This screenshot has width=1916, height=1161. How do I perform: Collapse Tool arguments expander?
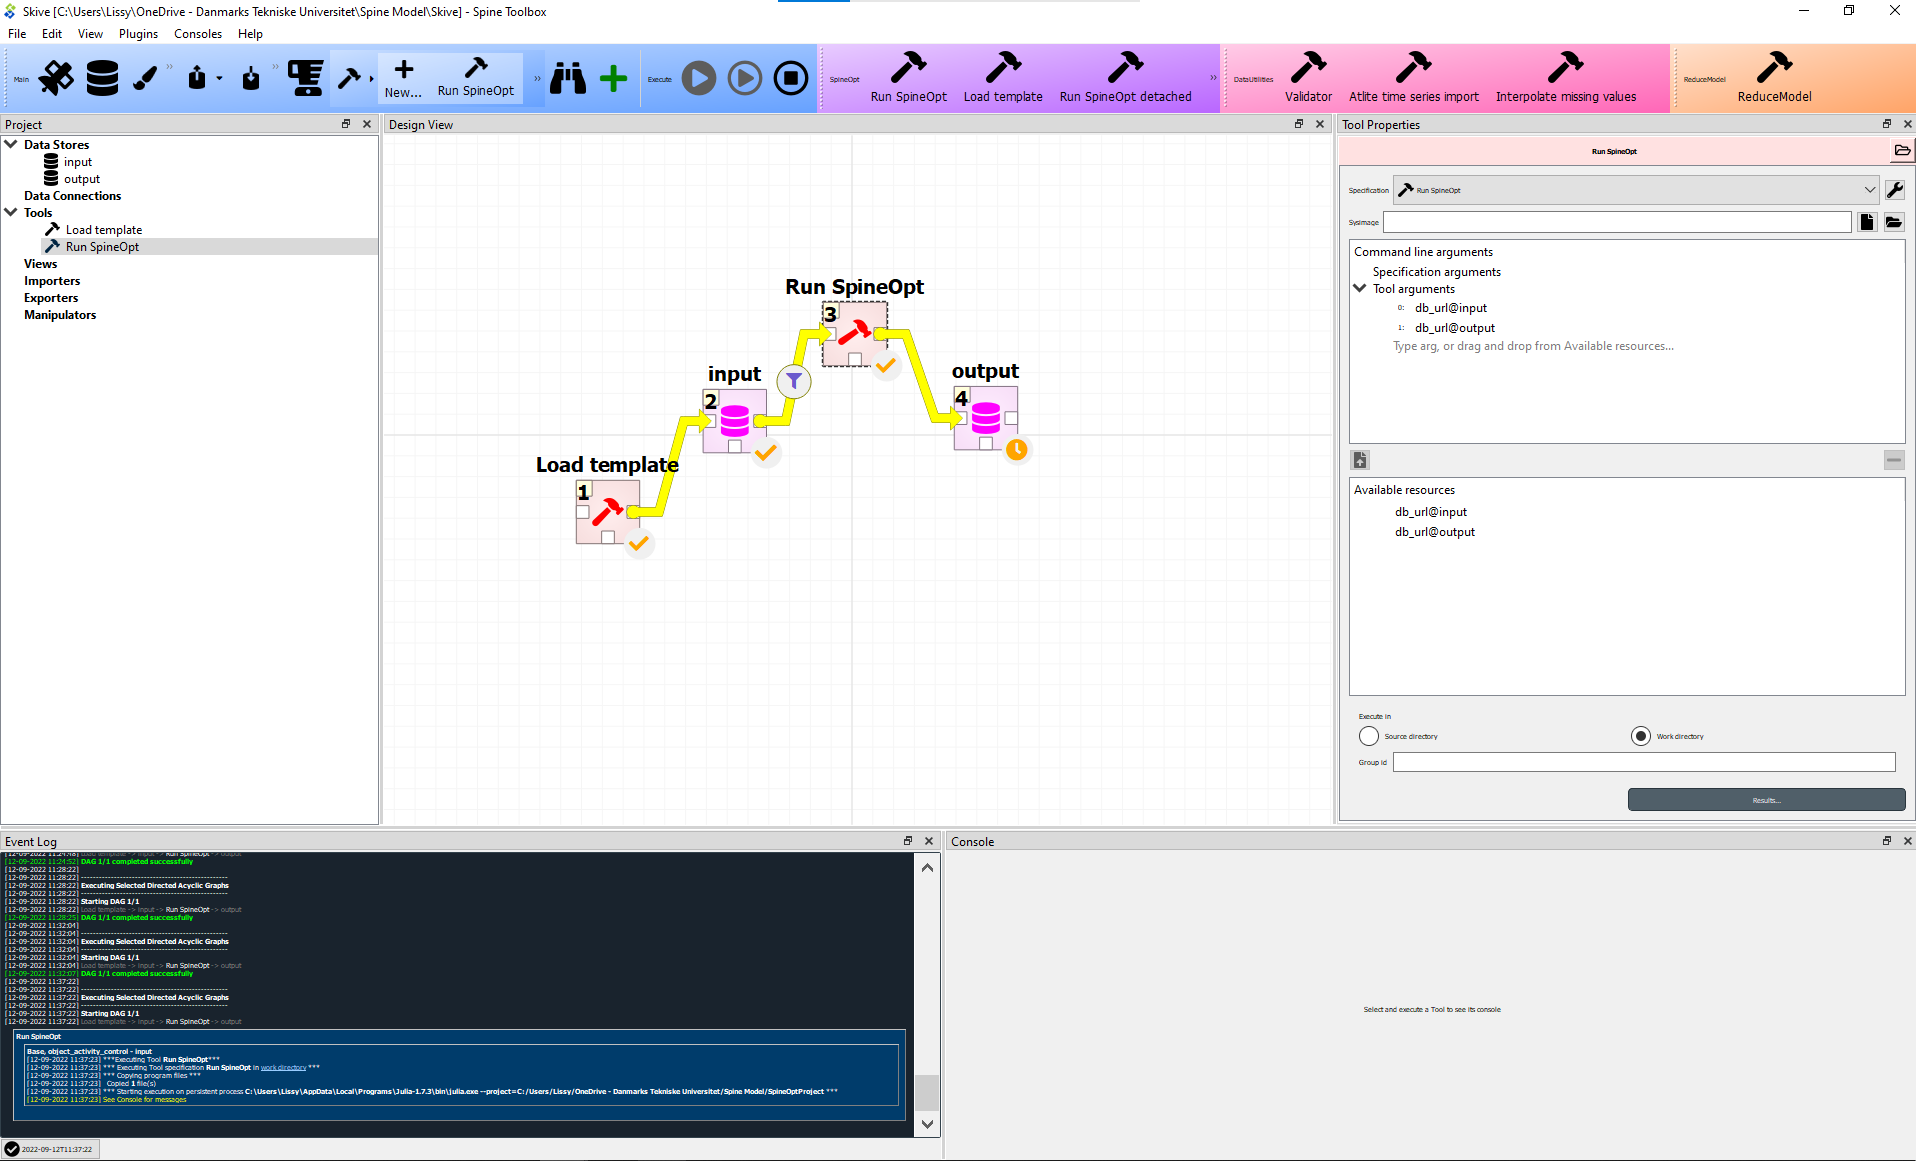[1360, 288]
